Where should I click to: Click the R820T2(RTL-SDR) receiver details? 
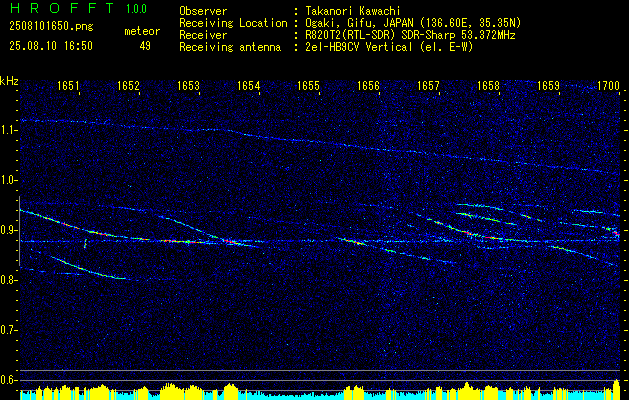[410, 35]
